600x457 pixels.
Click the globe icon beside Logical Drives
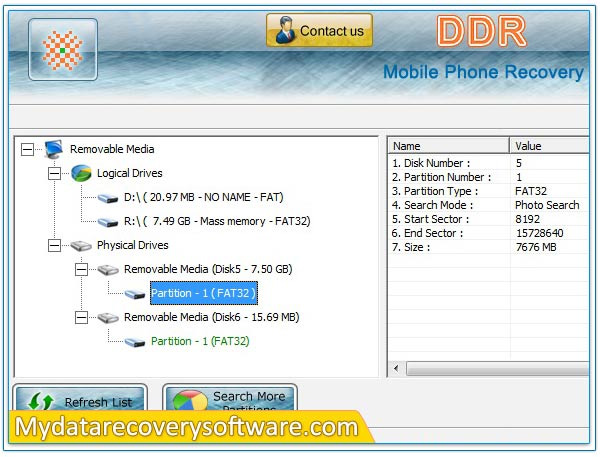point(81,173)
